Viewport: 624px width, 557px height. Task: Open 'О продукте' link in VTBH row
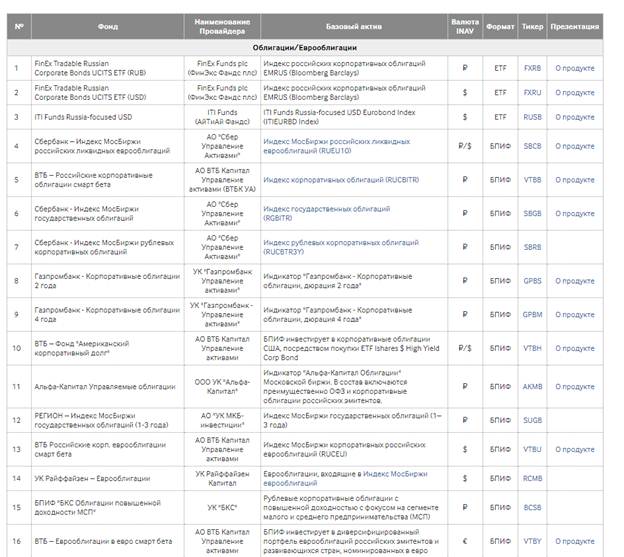pos(575,348)
